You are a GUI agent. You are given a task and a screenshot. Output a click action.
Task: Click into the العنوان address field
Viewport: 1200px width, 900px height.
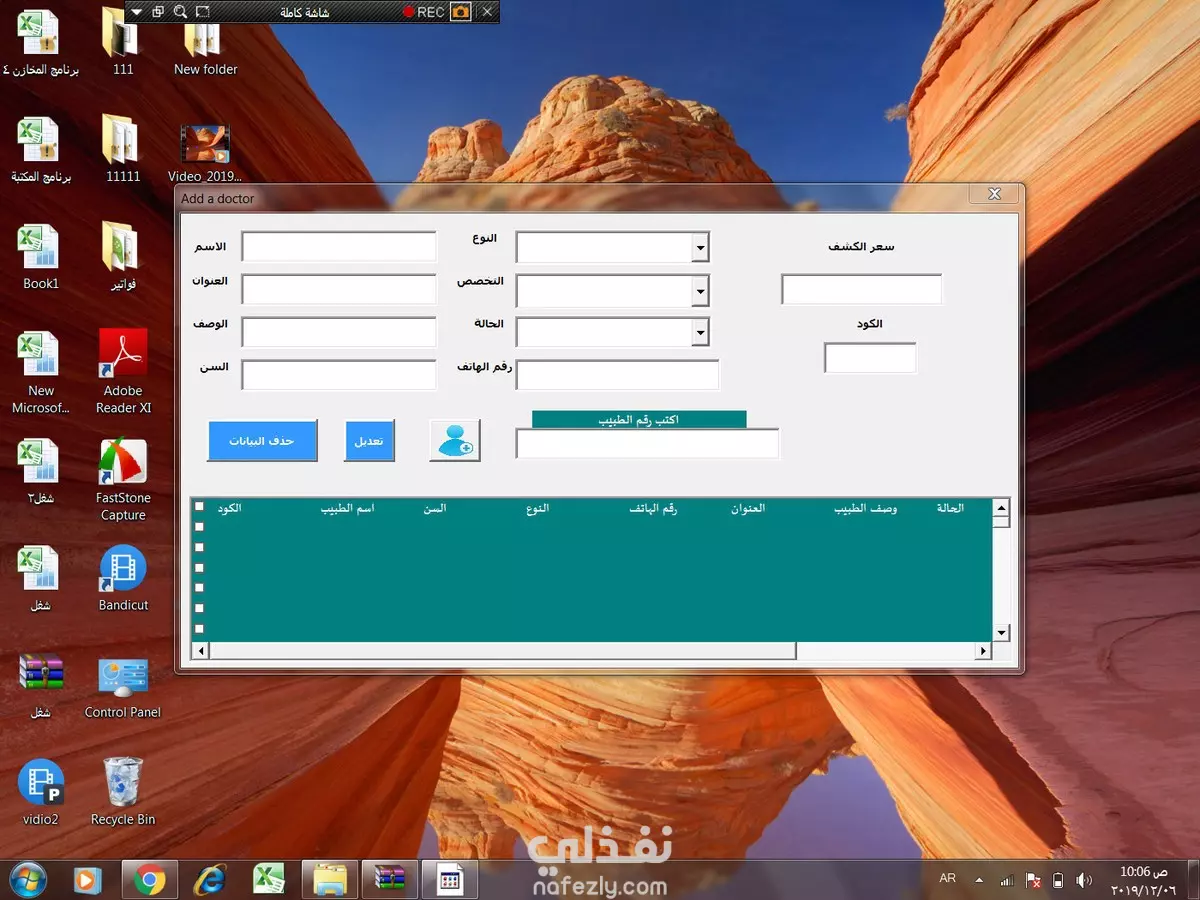339,290
